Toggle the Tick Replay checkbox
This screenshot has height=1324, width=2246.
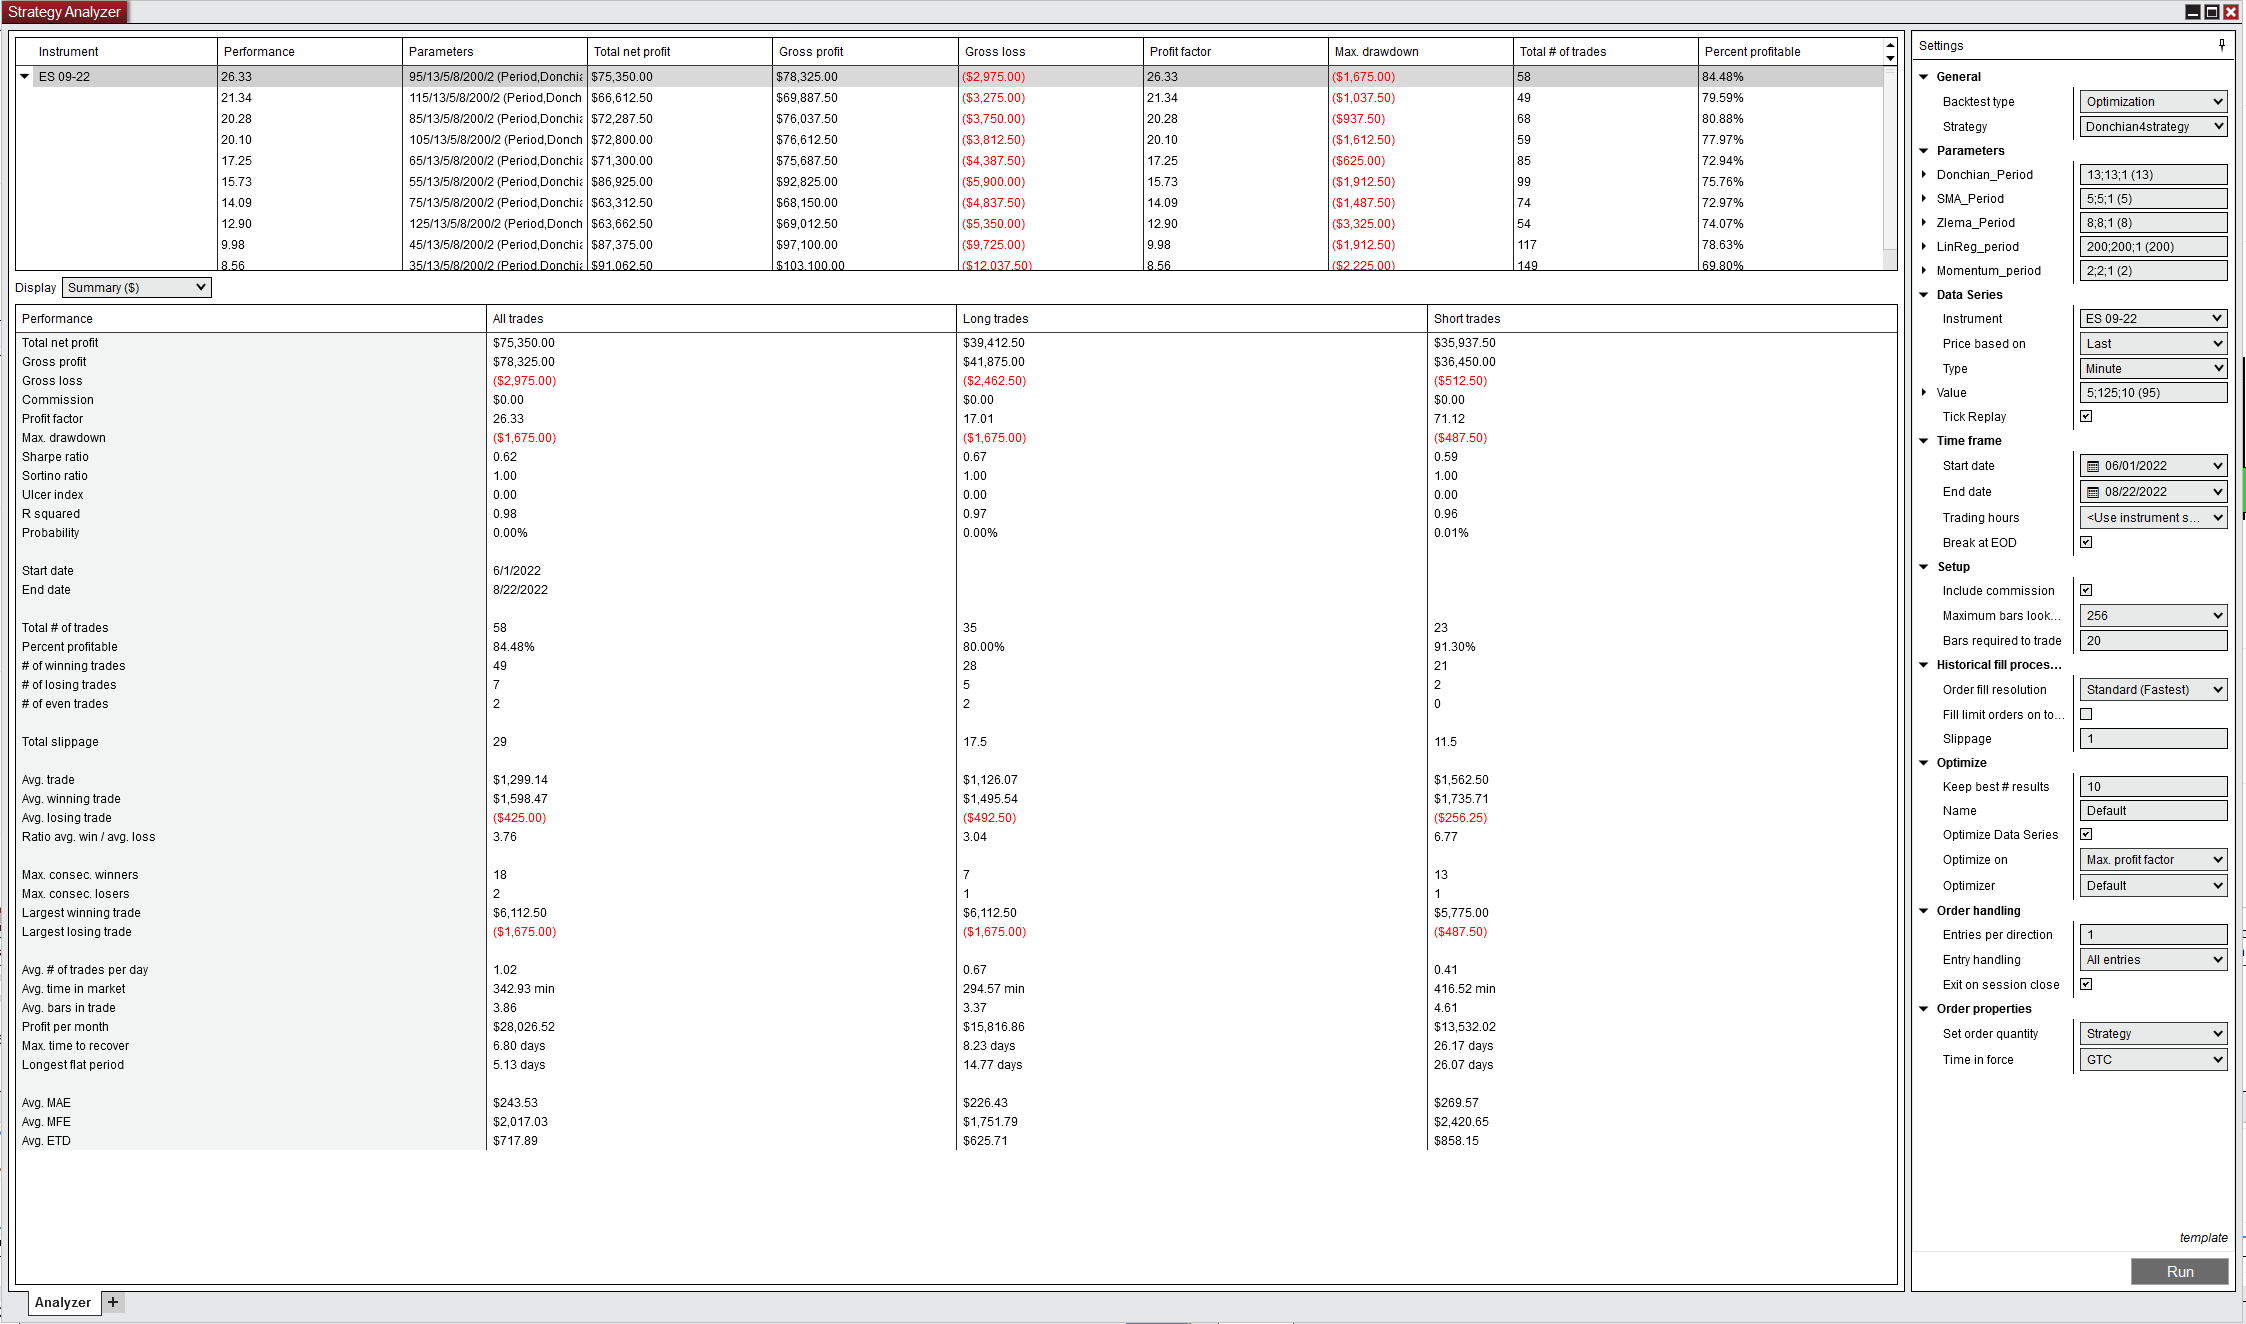click(x=2086, y=416)
